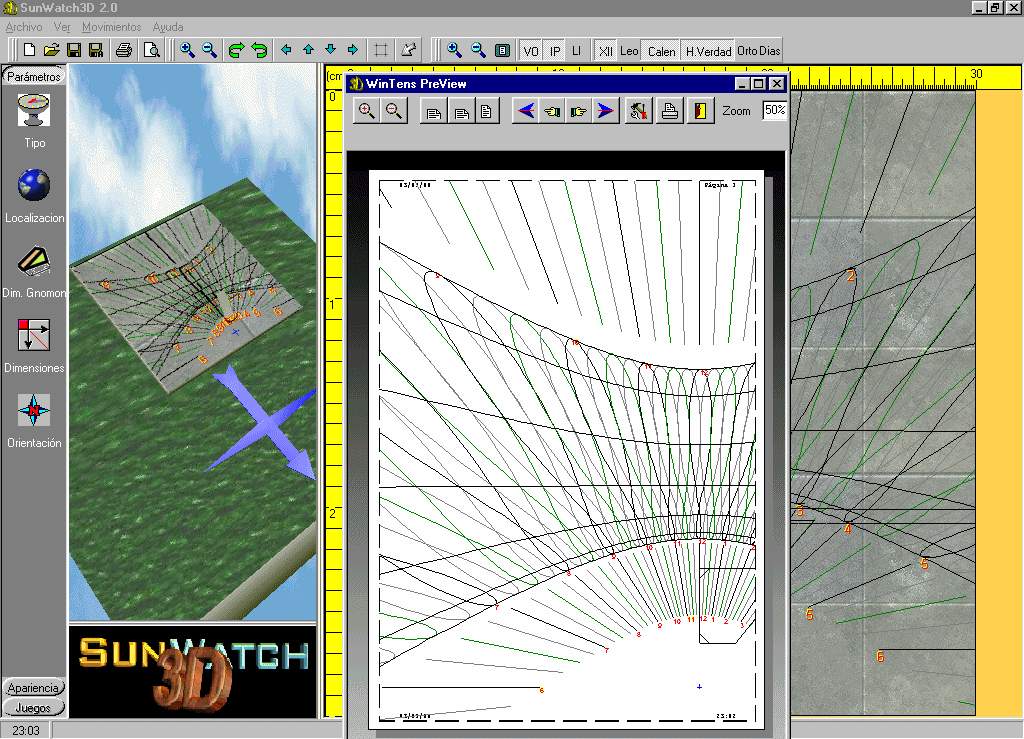Expand the Juegos panel section
Viewport: 1024px width, 739px height.
coord(34,707)
